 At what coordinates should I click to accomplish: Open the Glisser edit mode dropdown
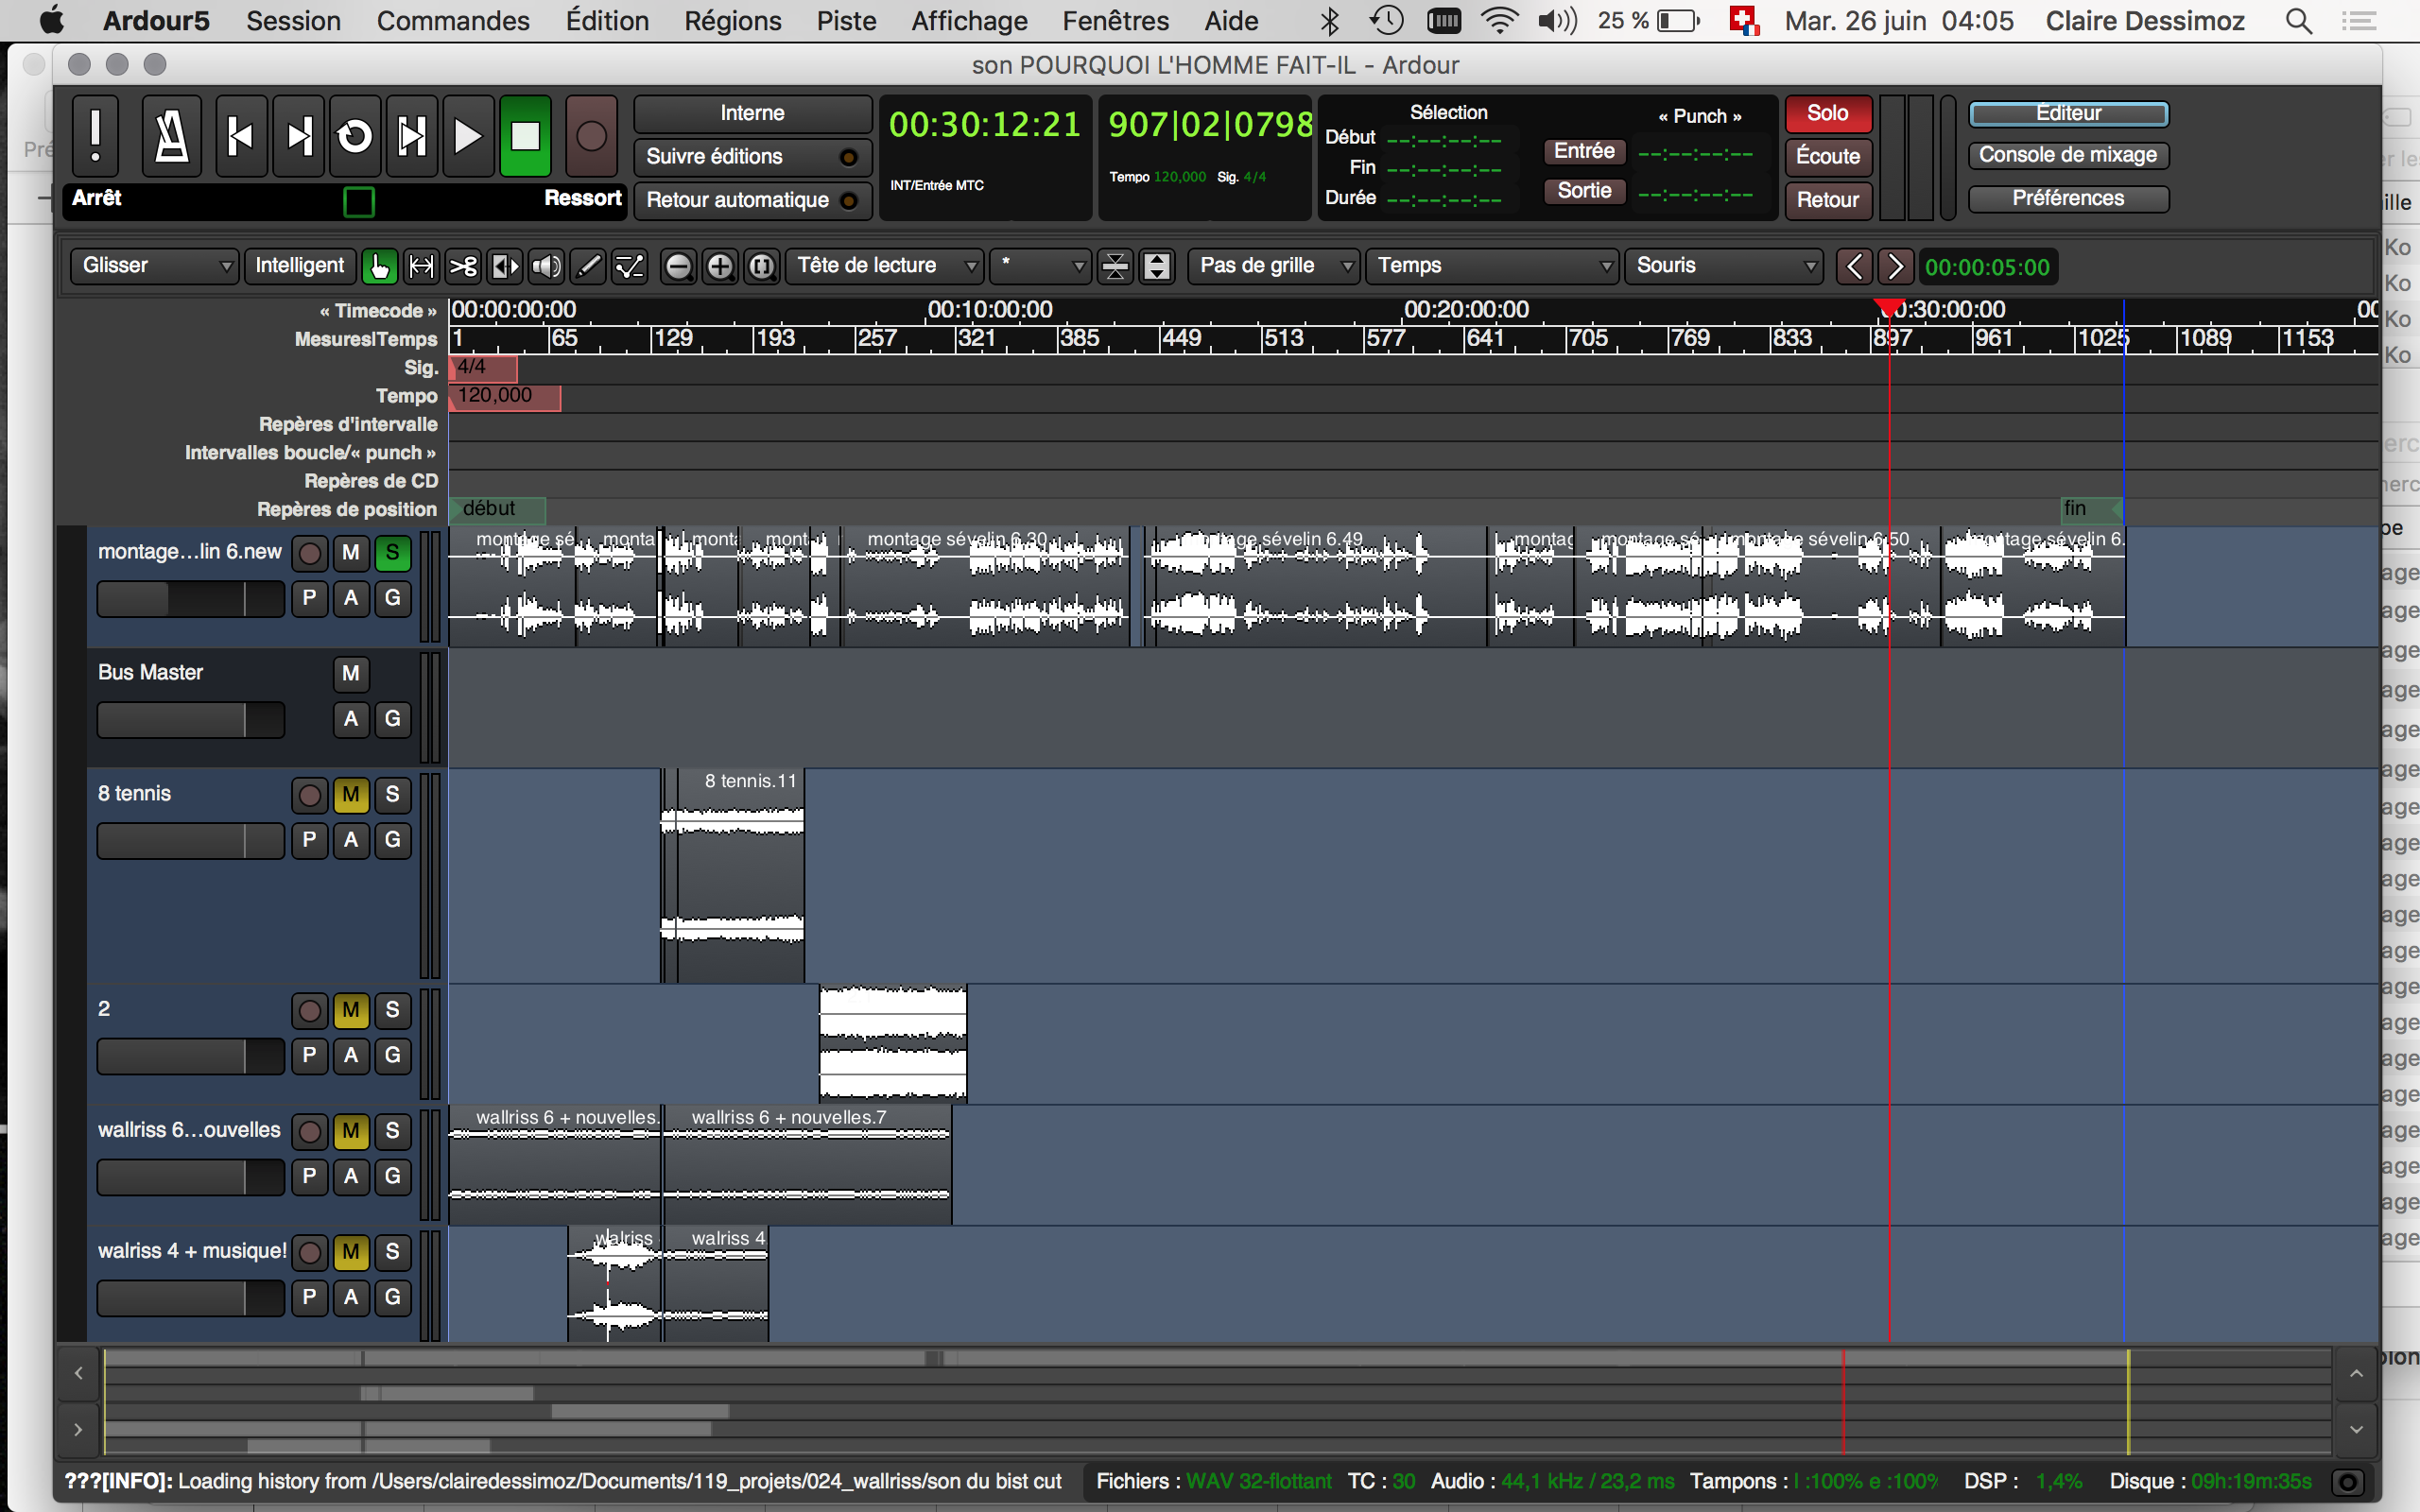tap(154, 266)
